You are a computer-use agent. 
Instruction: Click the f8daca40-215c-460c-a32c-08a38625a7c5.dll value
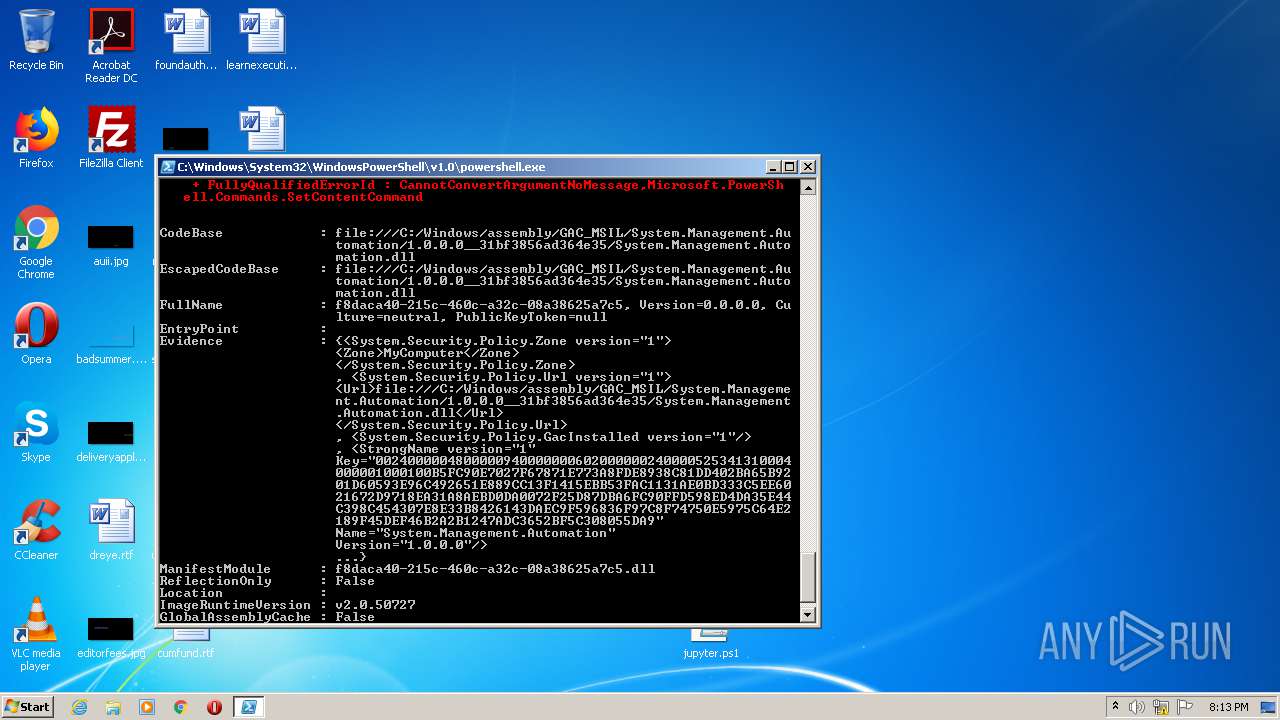[495, 569]
